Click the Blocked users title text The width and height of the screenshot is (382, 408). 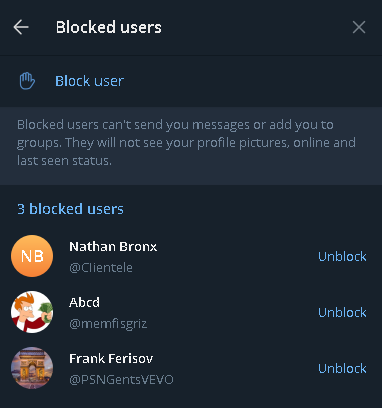point(109,27)
